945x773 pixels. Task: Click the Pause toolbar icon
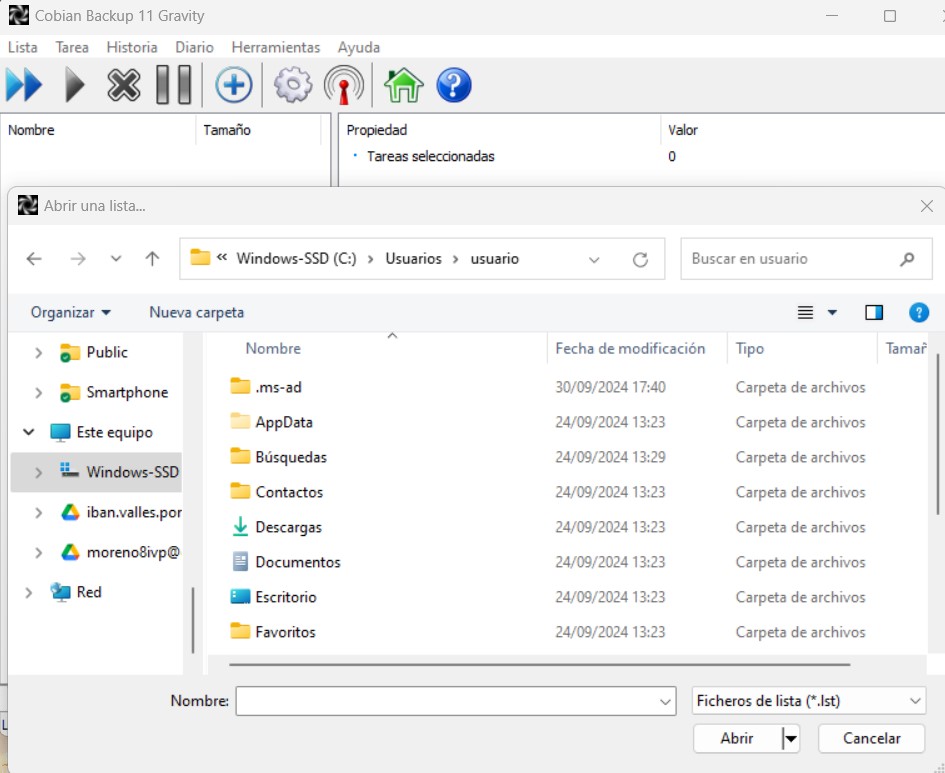tap(173, 85)
